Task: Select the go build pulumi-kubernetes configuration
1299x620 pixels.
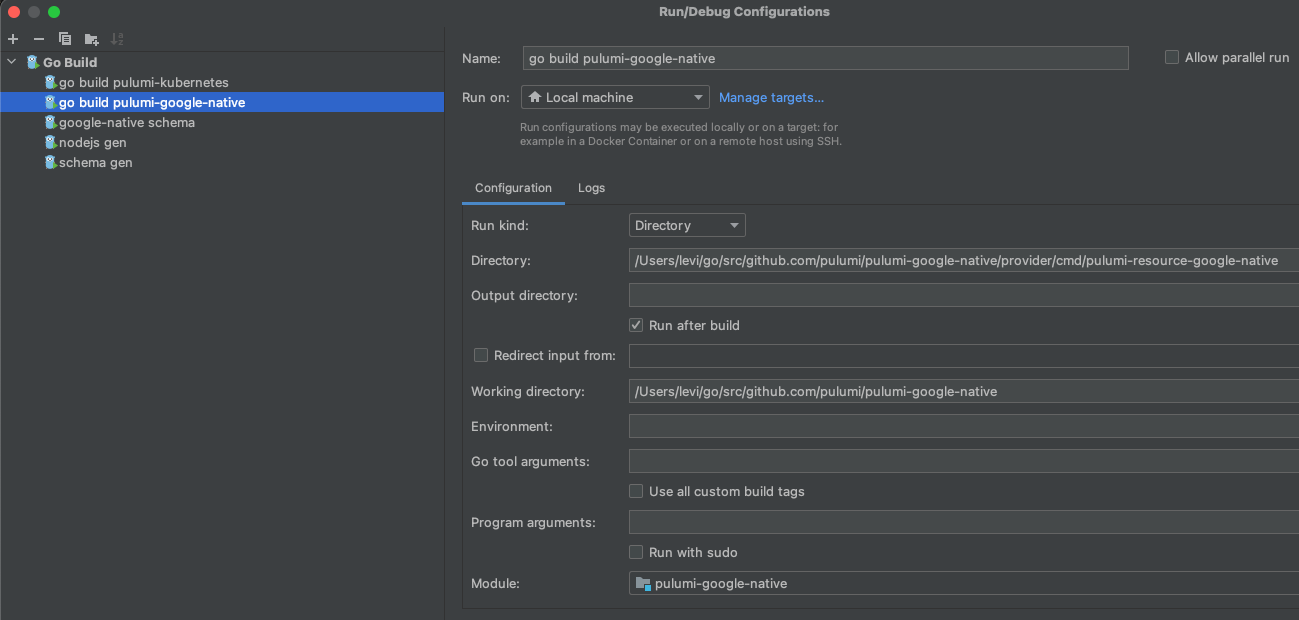Action: click(x=140, y=82)
